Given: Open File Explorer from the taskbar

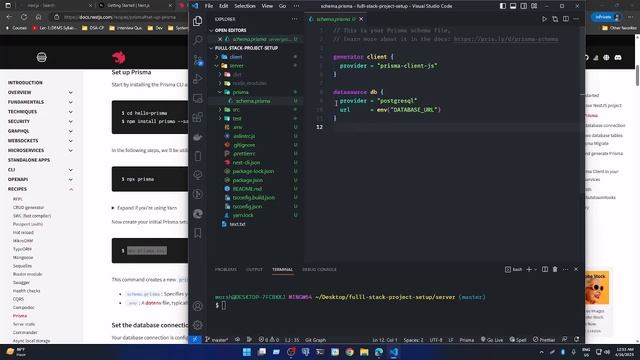Looking at the screenshot, I should pos(364,352).
